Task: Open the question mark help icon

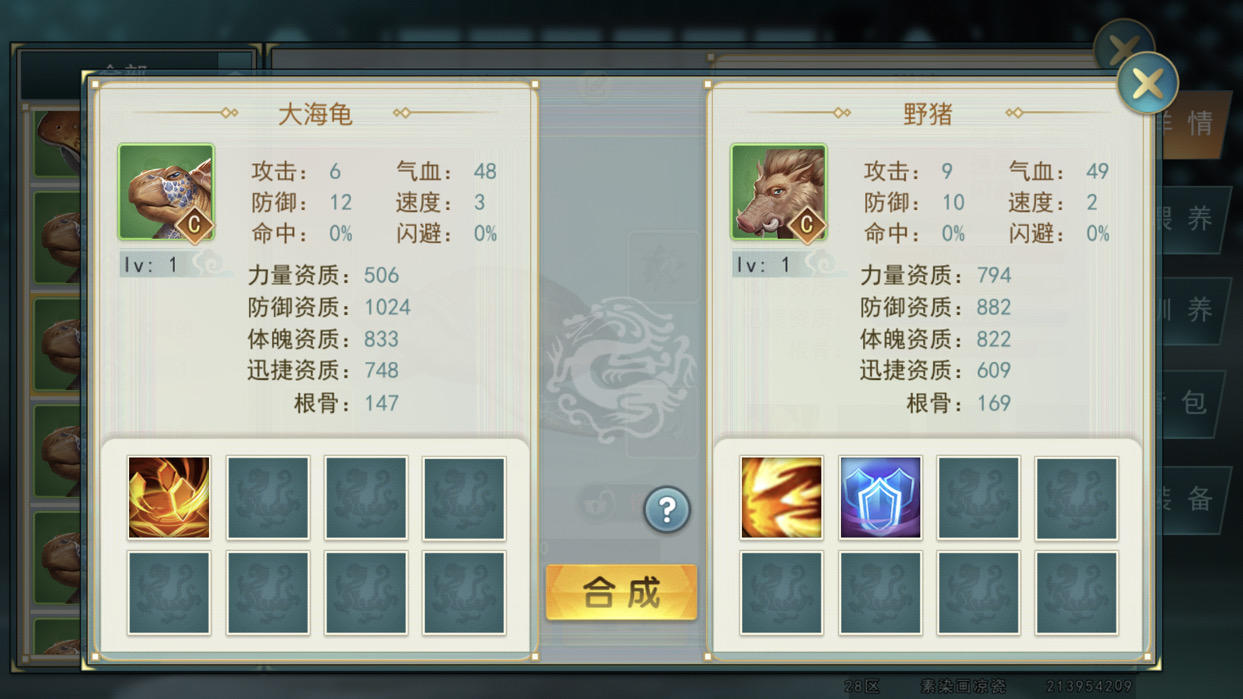Action: [666, 510]
